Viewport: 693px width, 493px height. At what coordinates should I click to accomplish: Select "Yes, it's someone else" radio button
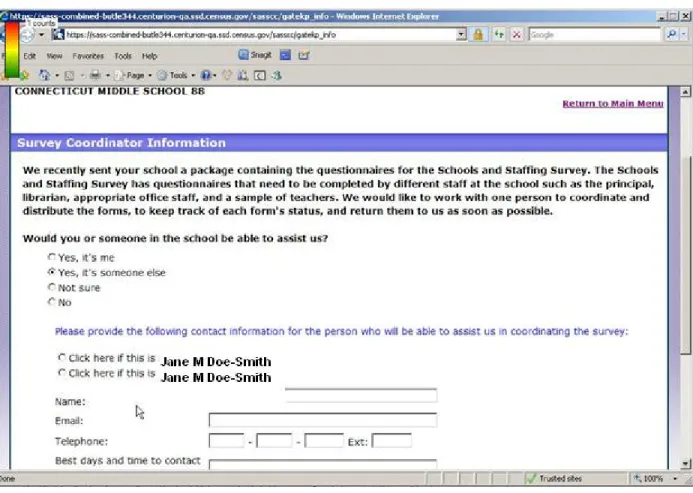pyautogui.click(x=52, y=272)
